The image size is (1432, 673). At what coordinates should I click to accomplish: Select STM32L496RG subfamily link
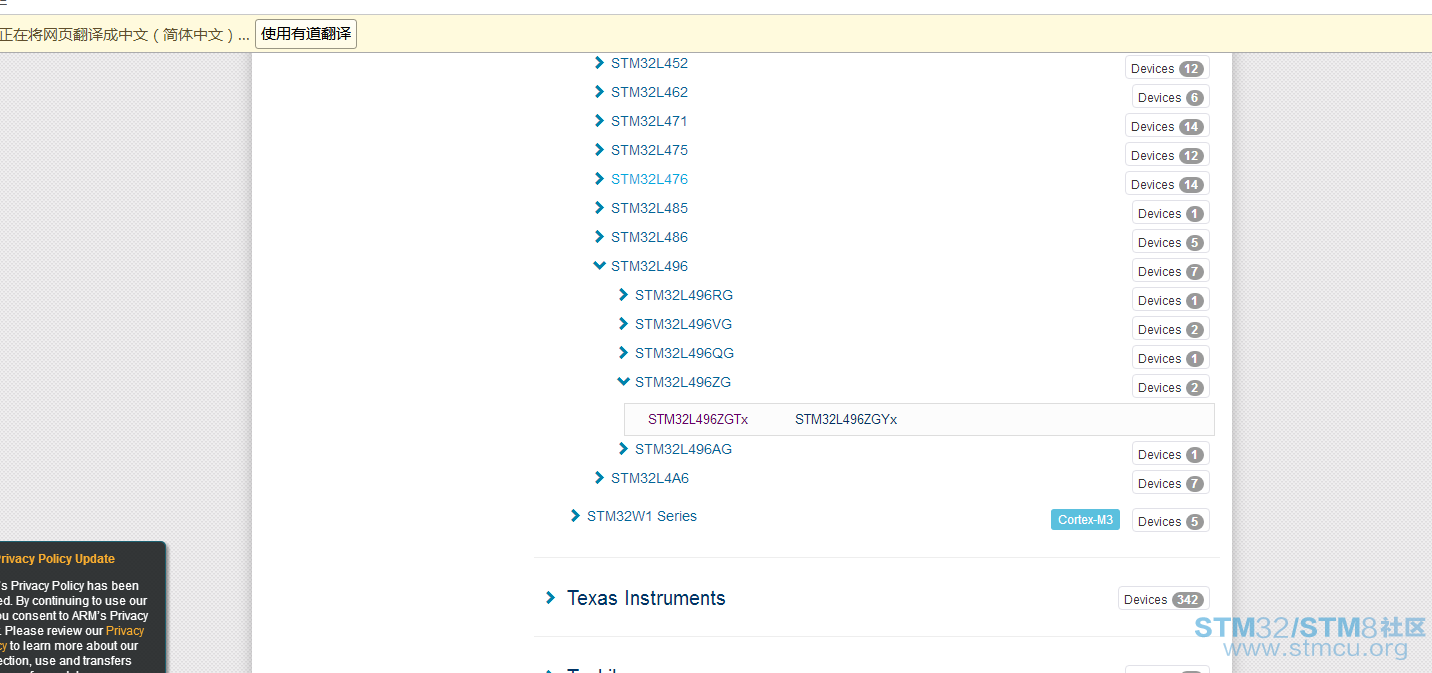click(x=684, y=295)
